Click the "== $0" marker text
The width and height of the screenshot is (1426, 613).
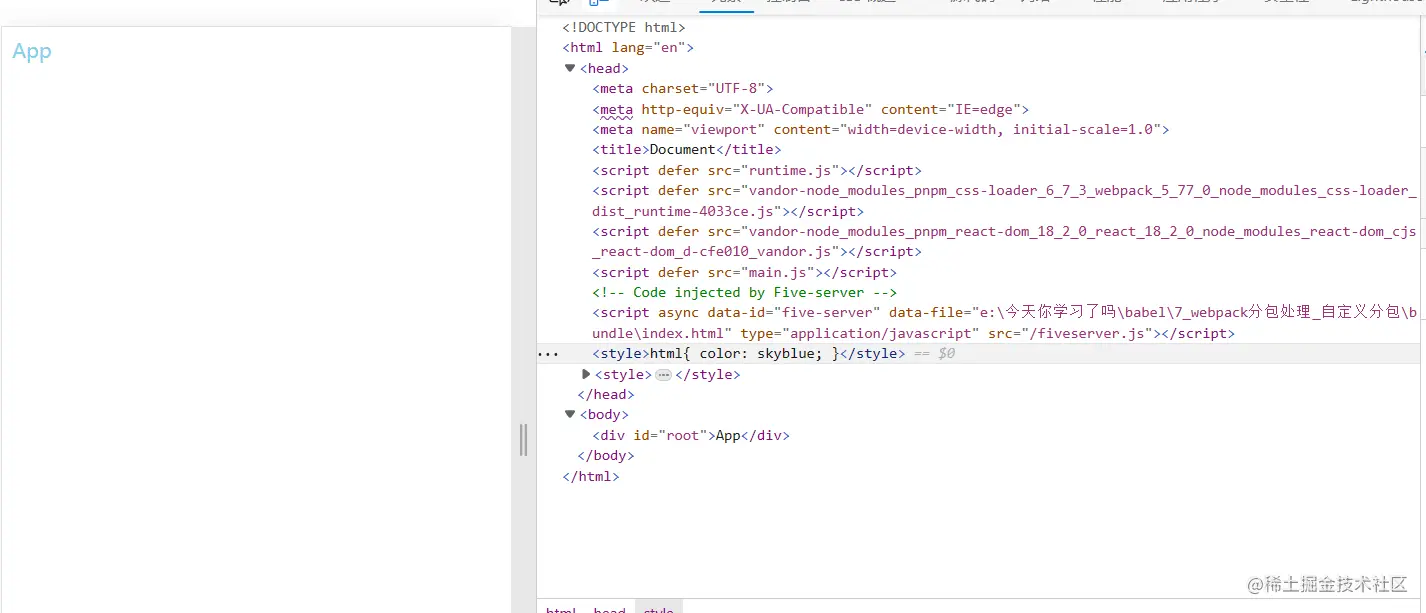[935, 354]
